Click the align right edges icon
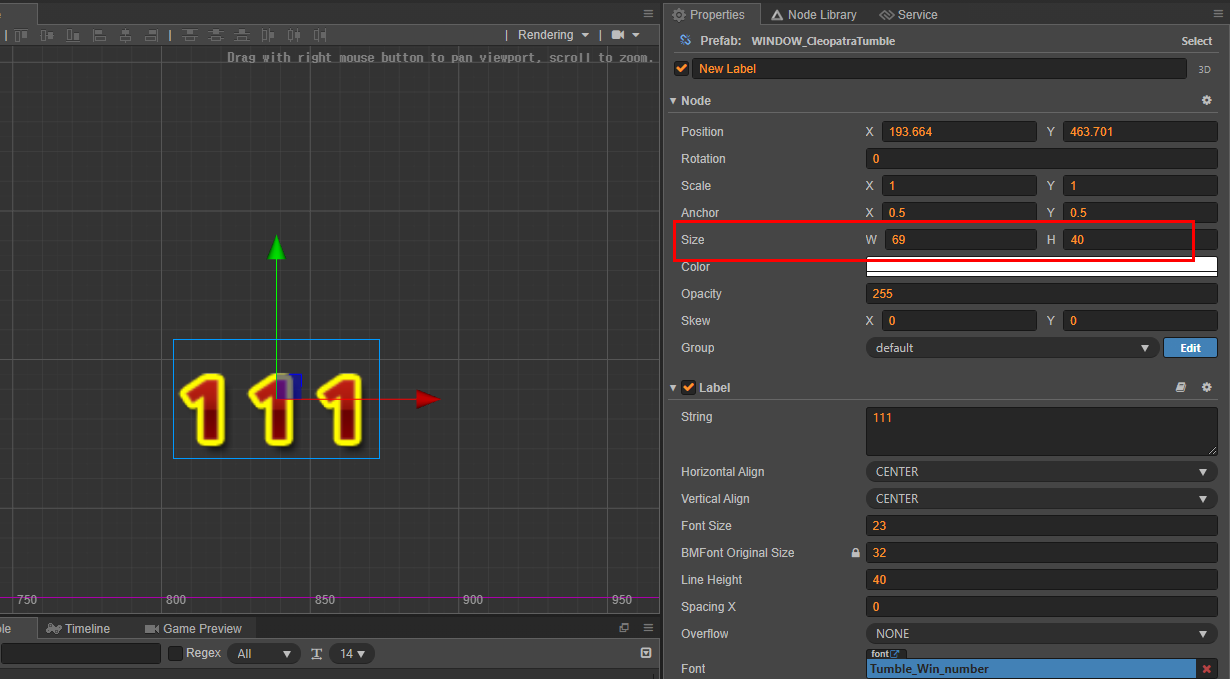This screenshot has width=1230, height=679. click(x=151, y=35)
